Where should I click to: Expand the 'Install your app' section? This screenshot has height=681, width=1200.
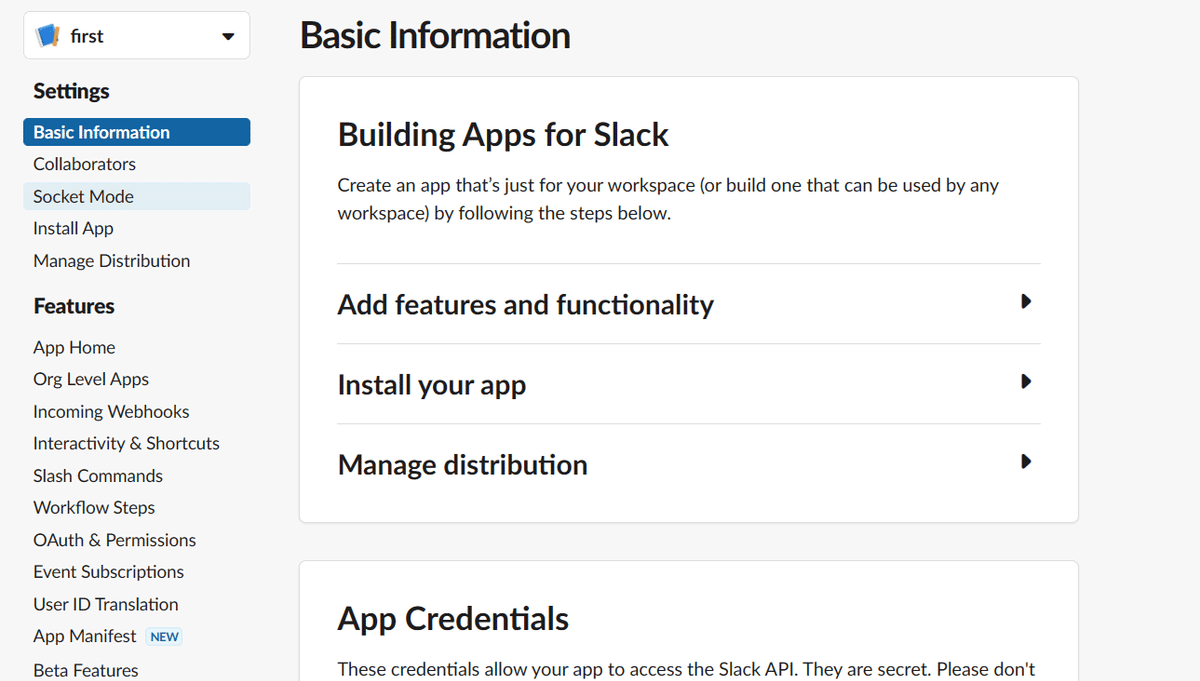689,384
